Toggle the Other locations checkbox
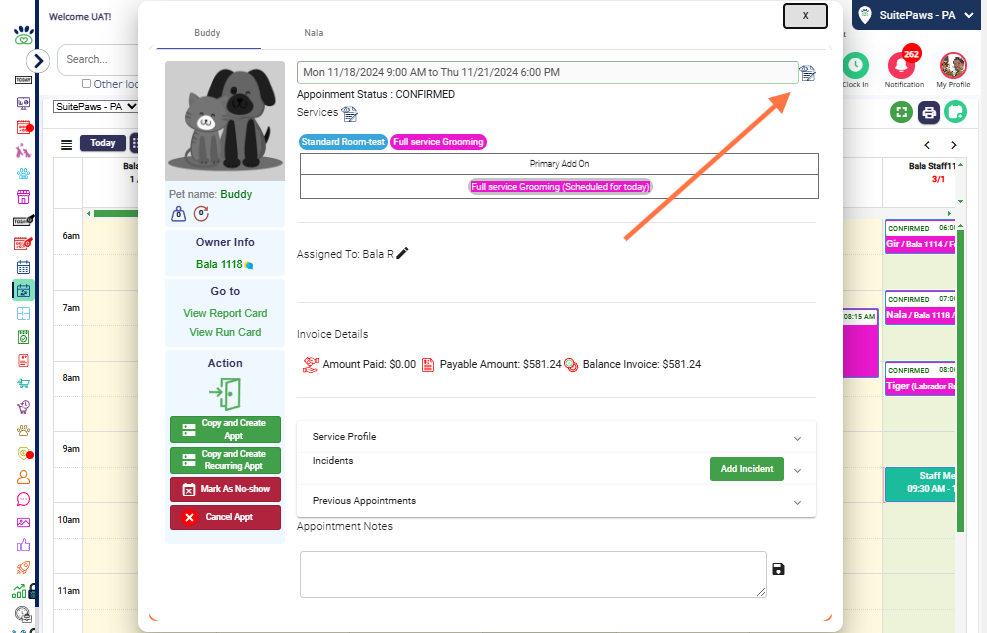This screenshot has height=633, width=987. 87,84
